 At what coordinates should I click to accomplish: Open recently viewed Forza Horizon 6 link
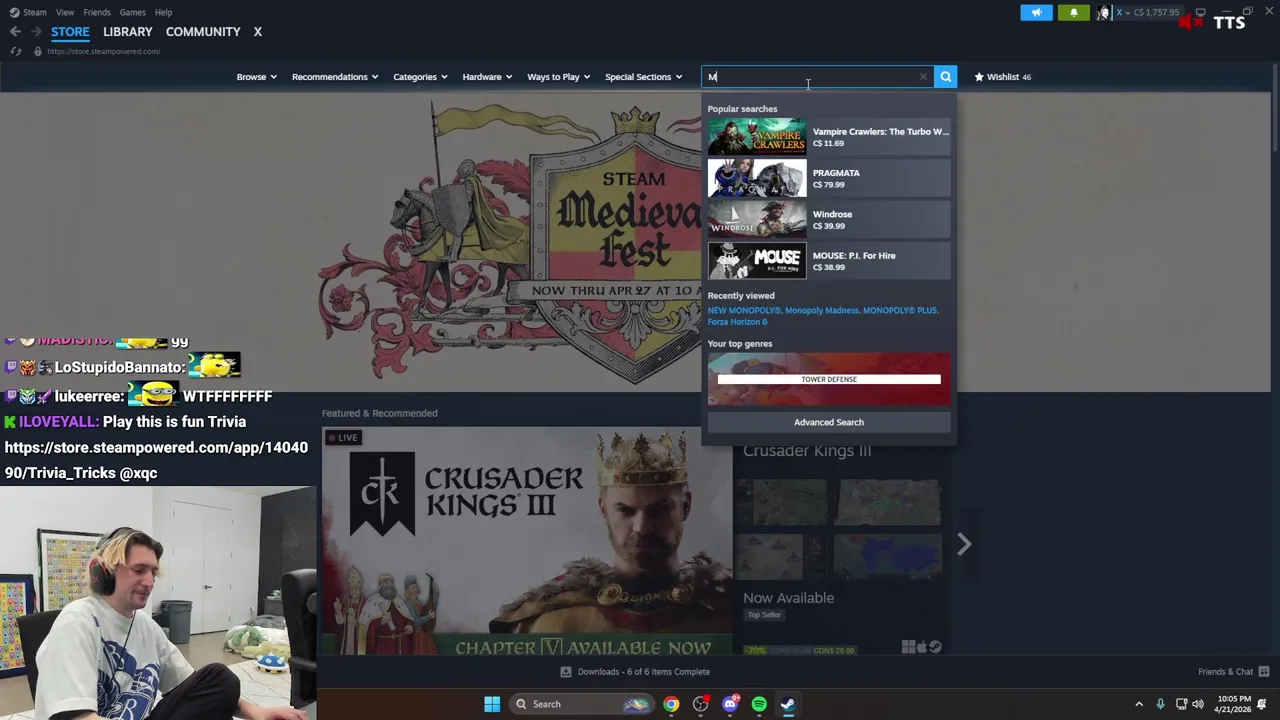[737, 322]
